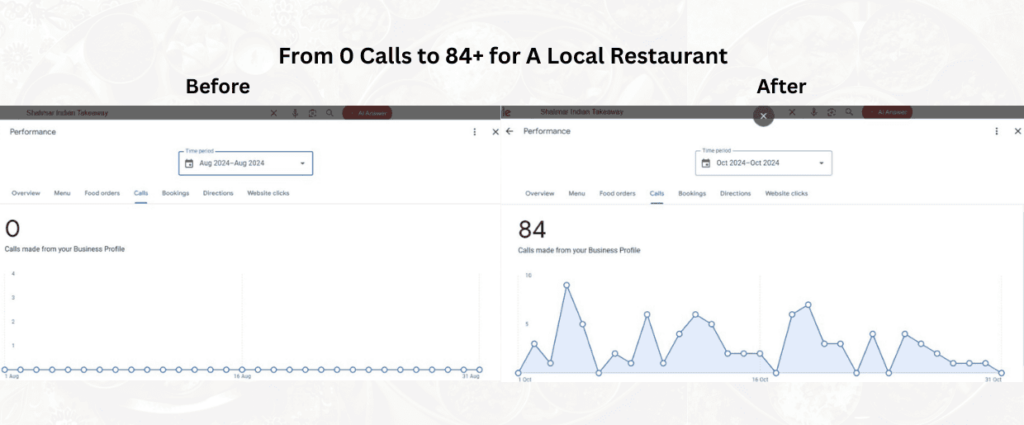The image size is (1024, 425).
Task: Click the highest peak data point in October chart
Action: [566, 285]
